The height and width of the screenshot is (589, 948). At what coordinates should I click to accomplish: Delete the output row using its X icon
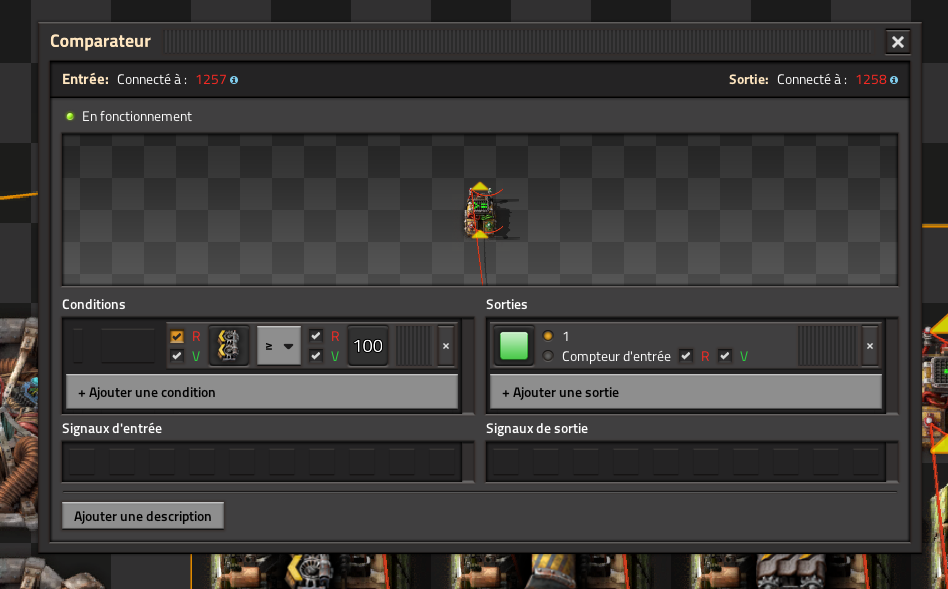click(870, 346)
